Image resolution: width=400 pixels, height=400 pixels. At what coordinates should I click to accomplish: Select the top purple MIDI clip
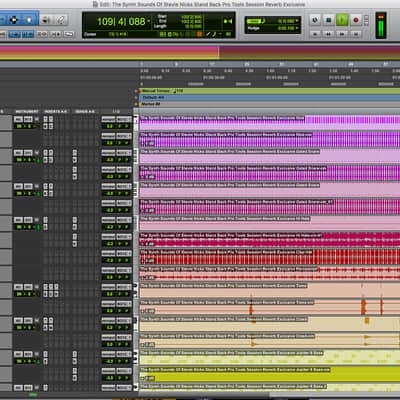[270, 122]
